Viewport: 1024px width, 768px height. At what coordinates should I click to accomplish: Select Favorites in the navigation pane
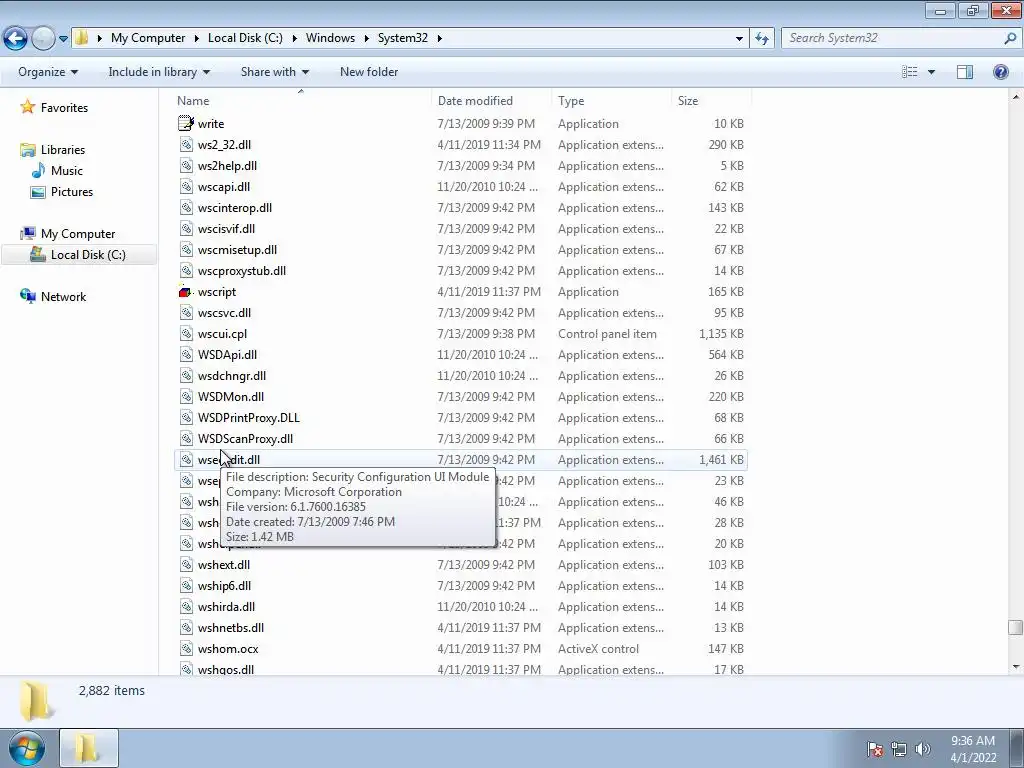click(x=64, y=108)
